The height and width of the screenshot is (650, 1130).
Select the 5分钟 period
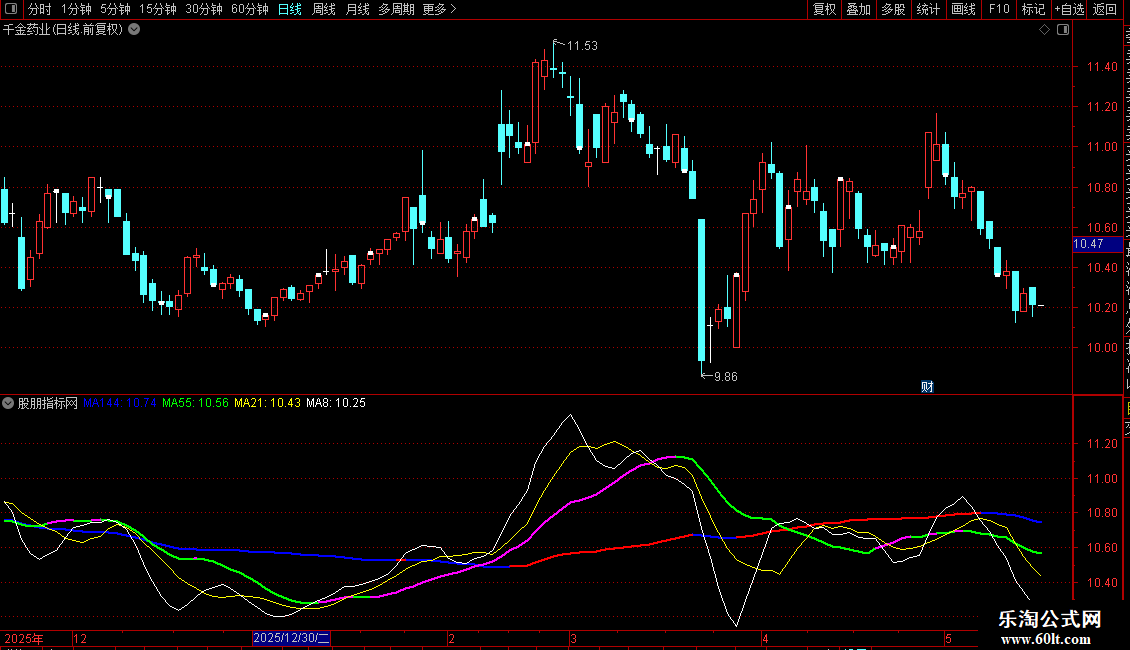(x=115, y=9)
